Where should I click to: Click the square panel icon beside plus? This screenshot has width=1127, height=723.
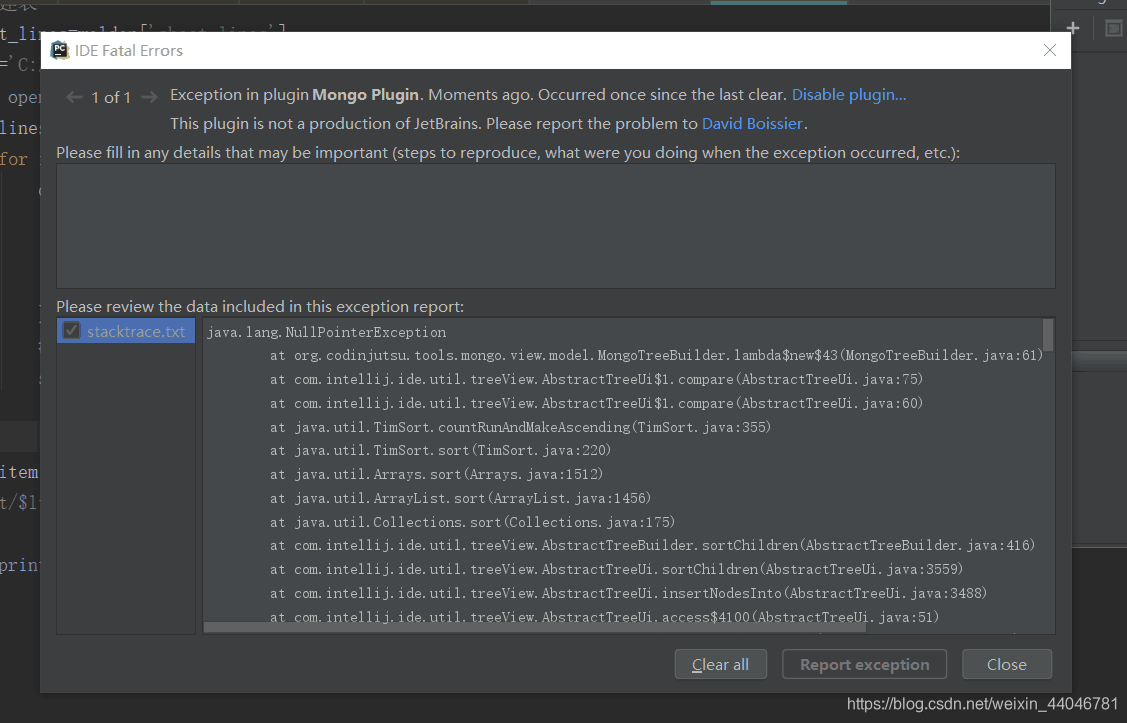[x=1113, y=28]
